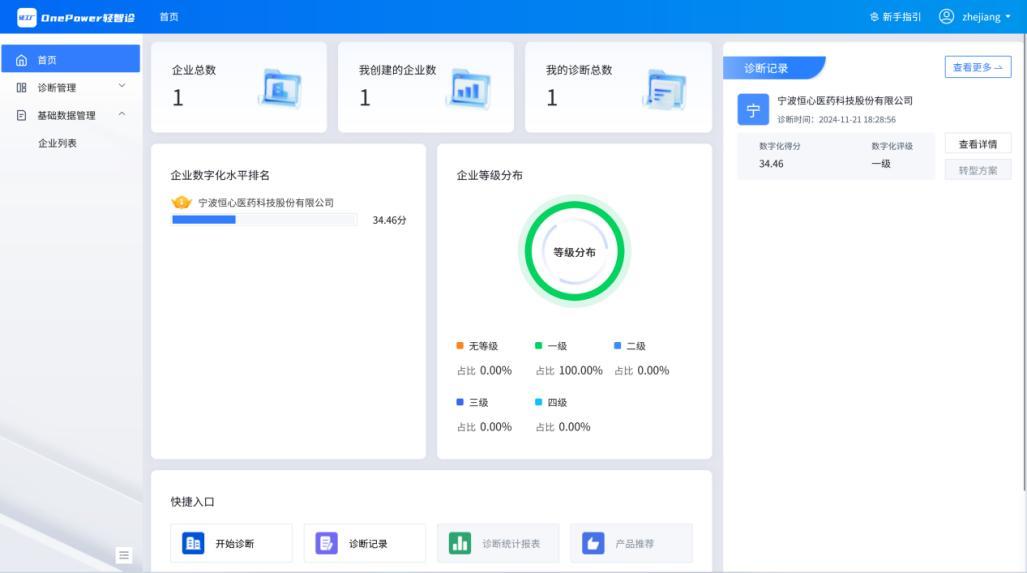This screenshot has height=573, width=1027.
Task: Click the OnePower logo icon
Action: click(26, 17)
